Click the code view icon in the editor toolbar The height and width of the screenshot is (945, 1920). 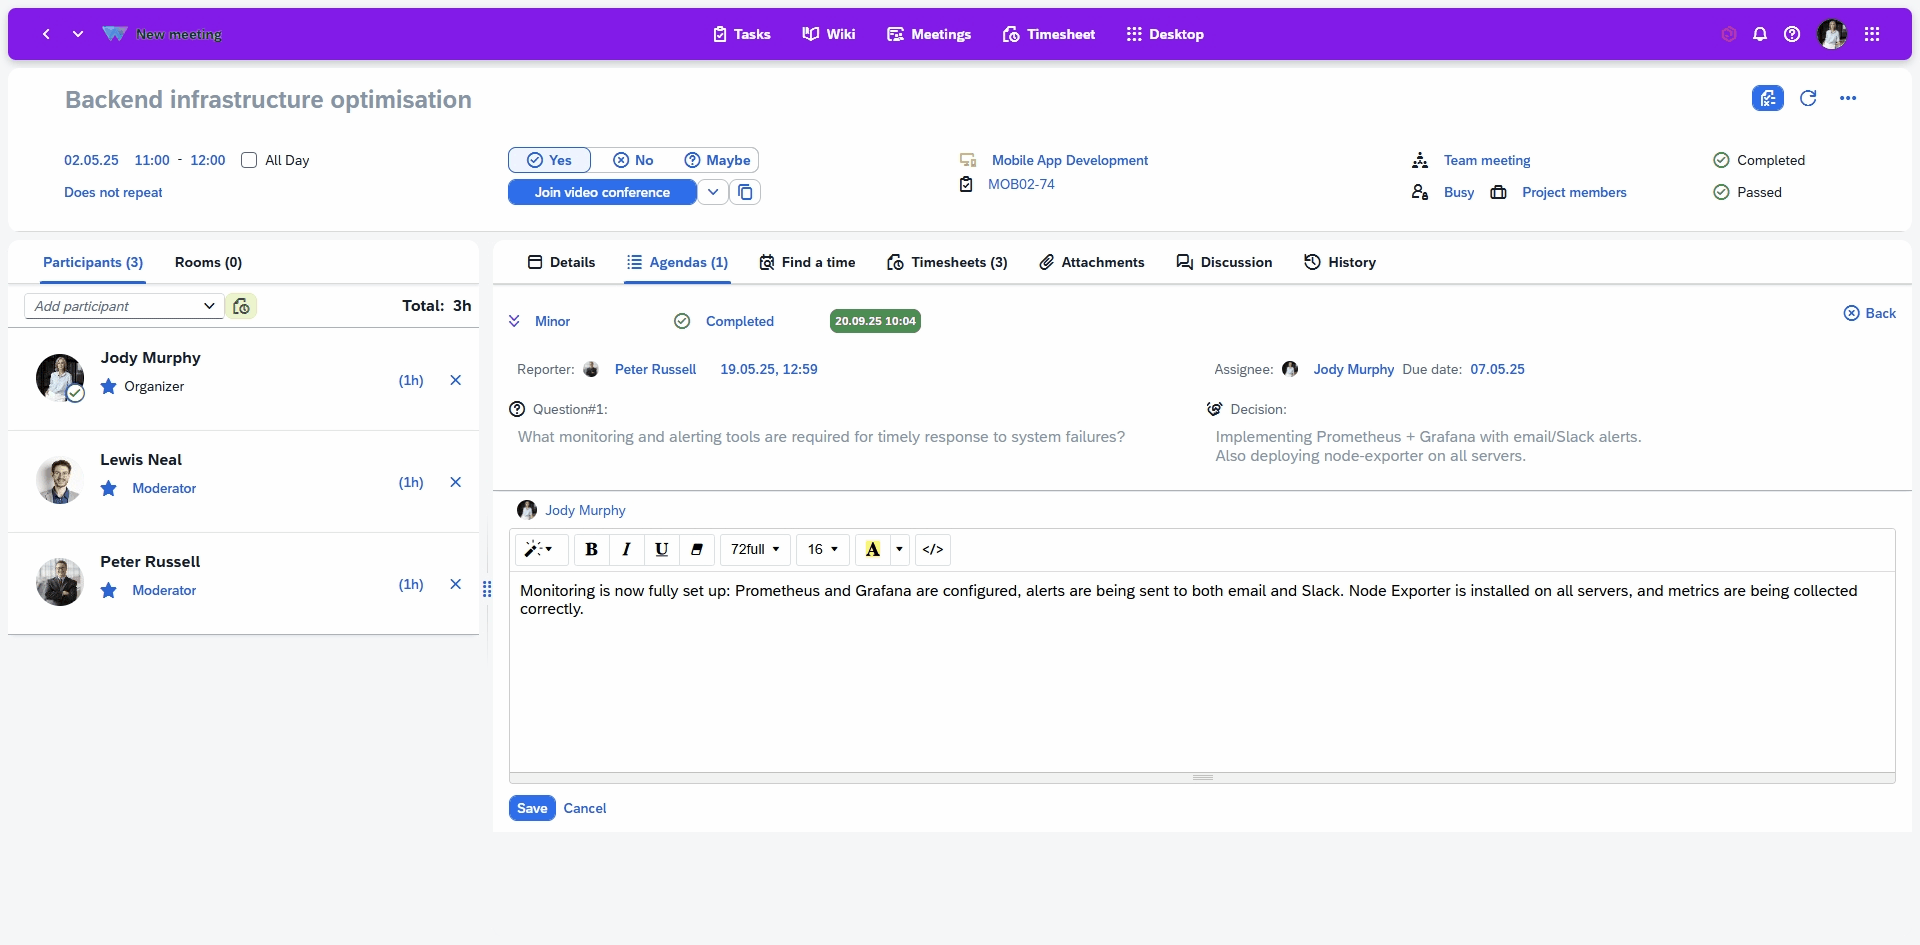932,549
